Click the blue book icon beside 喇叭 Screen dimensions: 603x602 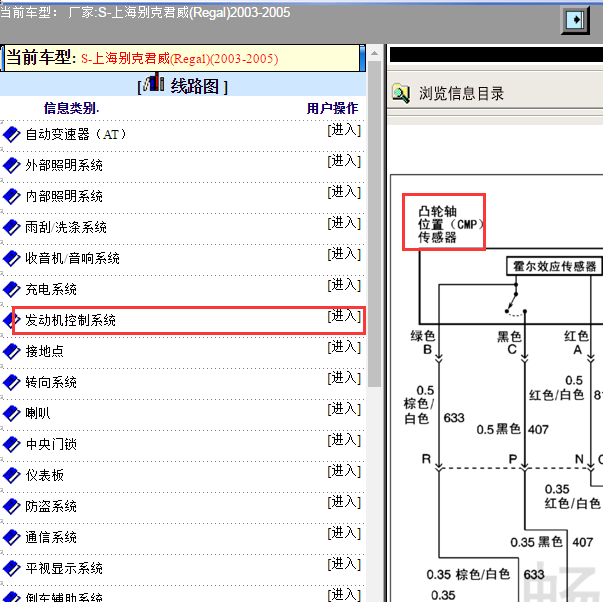(x=11, y=414)
